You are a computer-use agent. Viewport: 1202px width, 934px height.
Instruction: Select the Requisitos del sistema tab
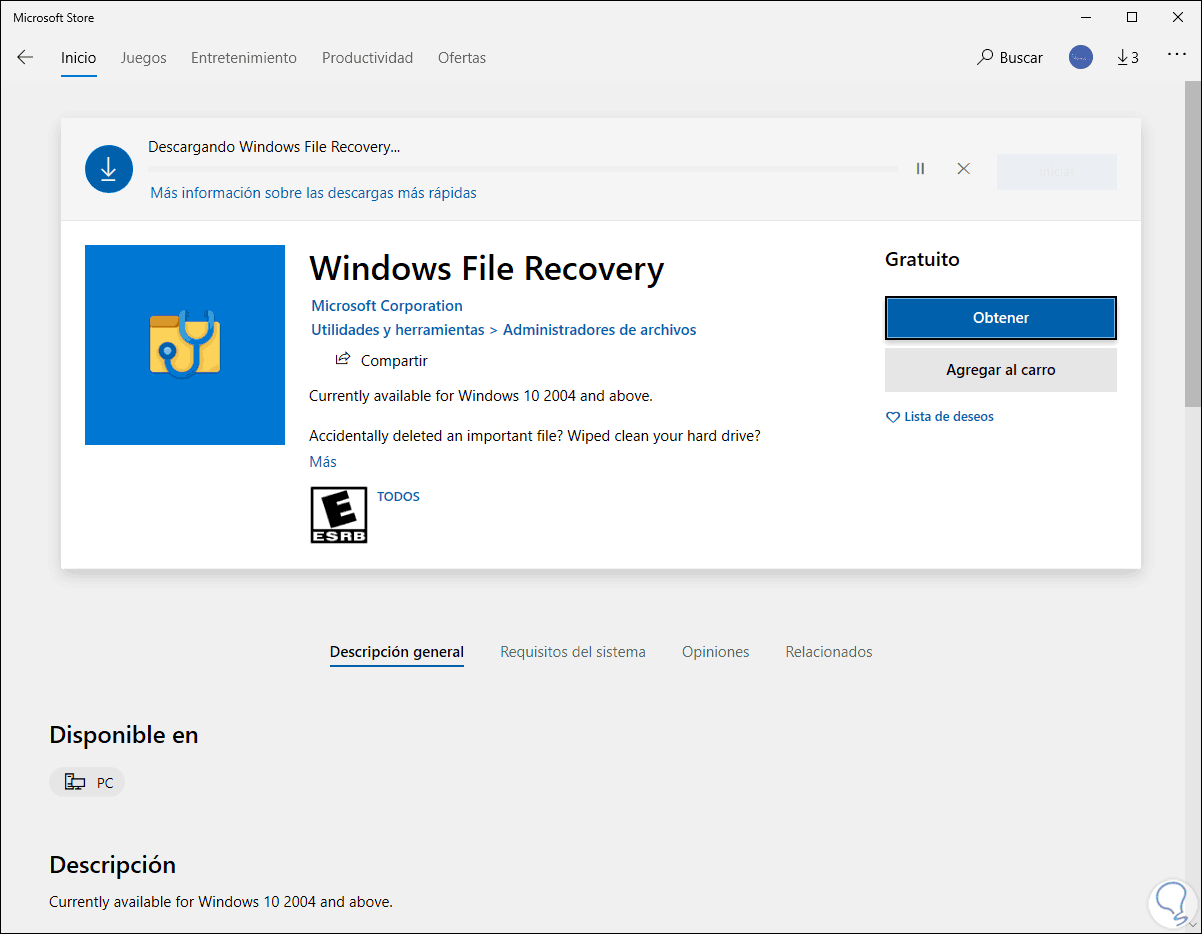tap(573, 652)
